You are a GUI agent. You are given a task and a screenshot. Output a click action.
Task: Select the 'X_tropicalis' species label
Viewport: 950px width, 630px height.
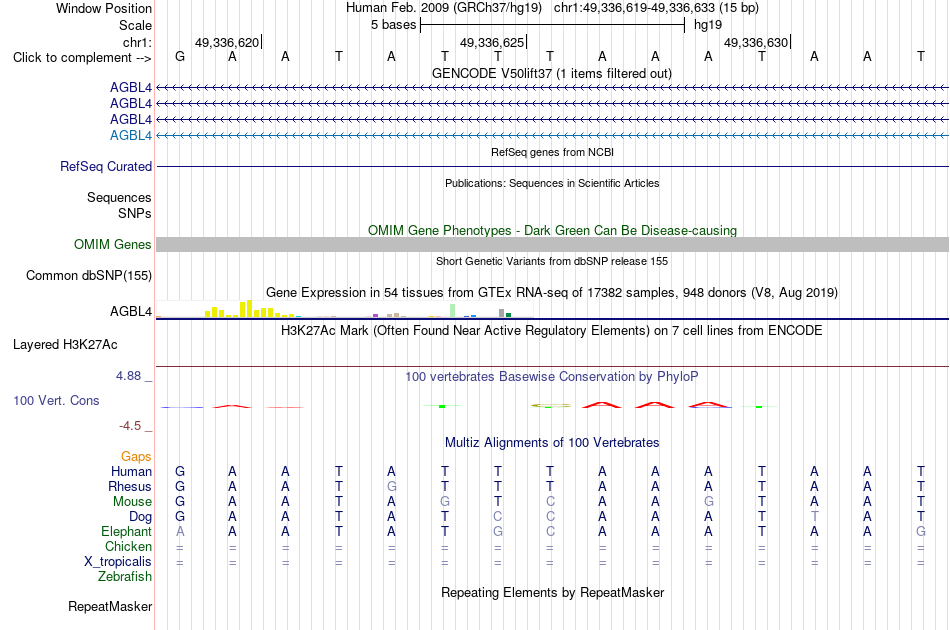(x=118, y=562)
